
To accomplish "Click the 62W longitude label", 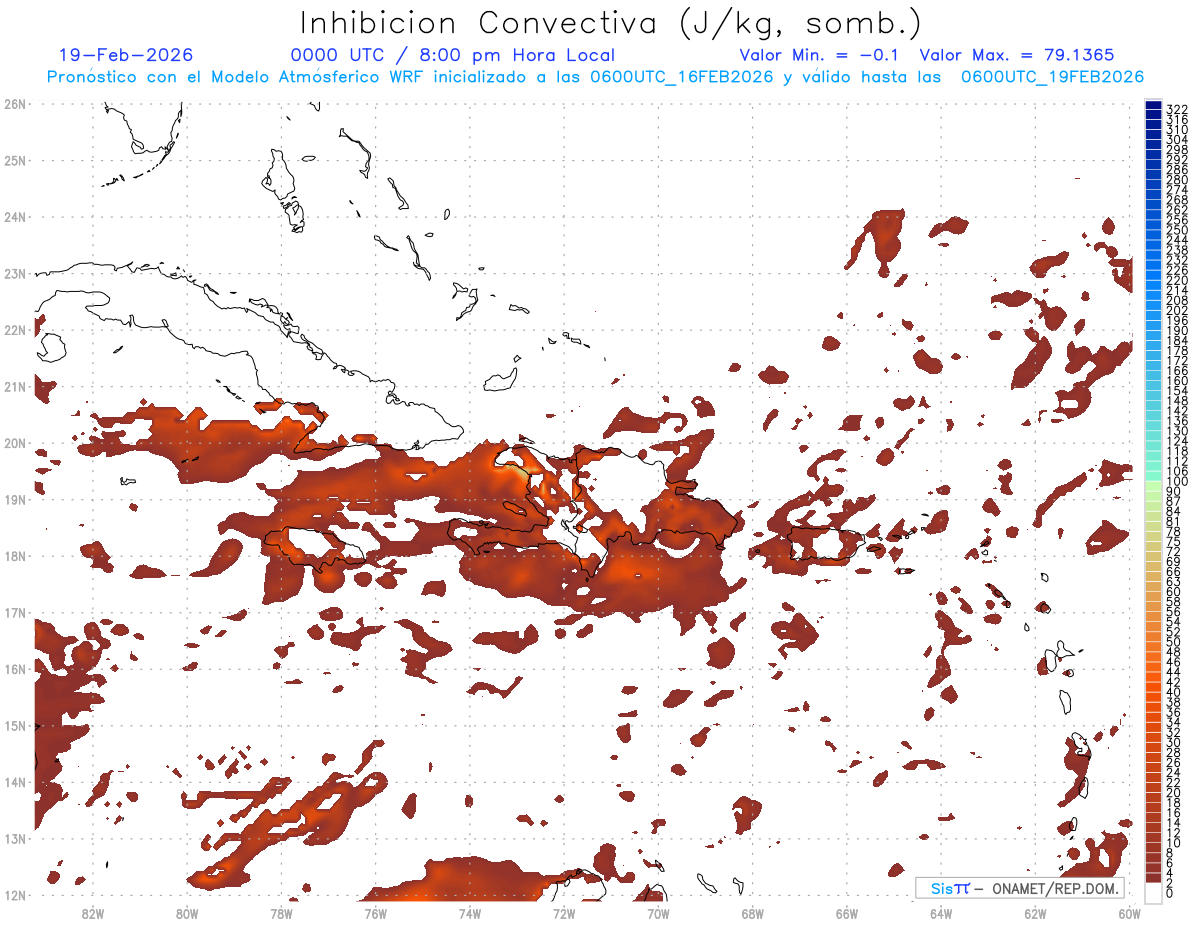I will click(x=1035, y=913).
